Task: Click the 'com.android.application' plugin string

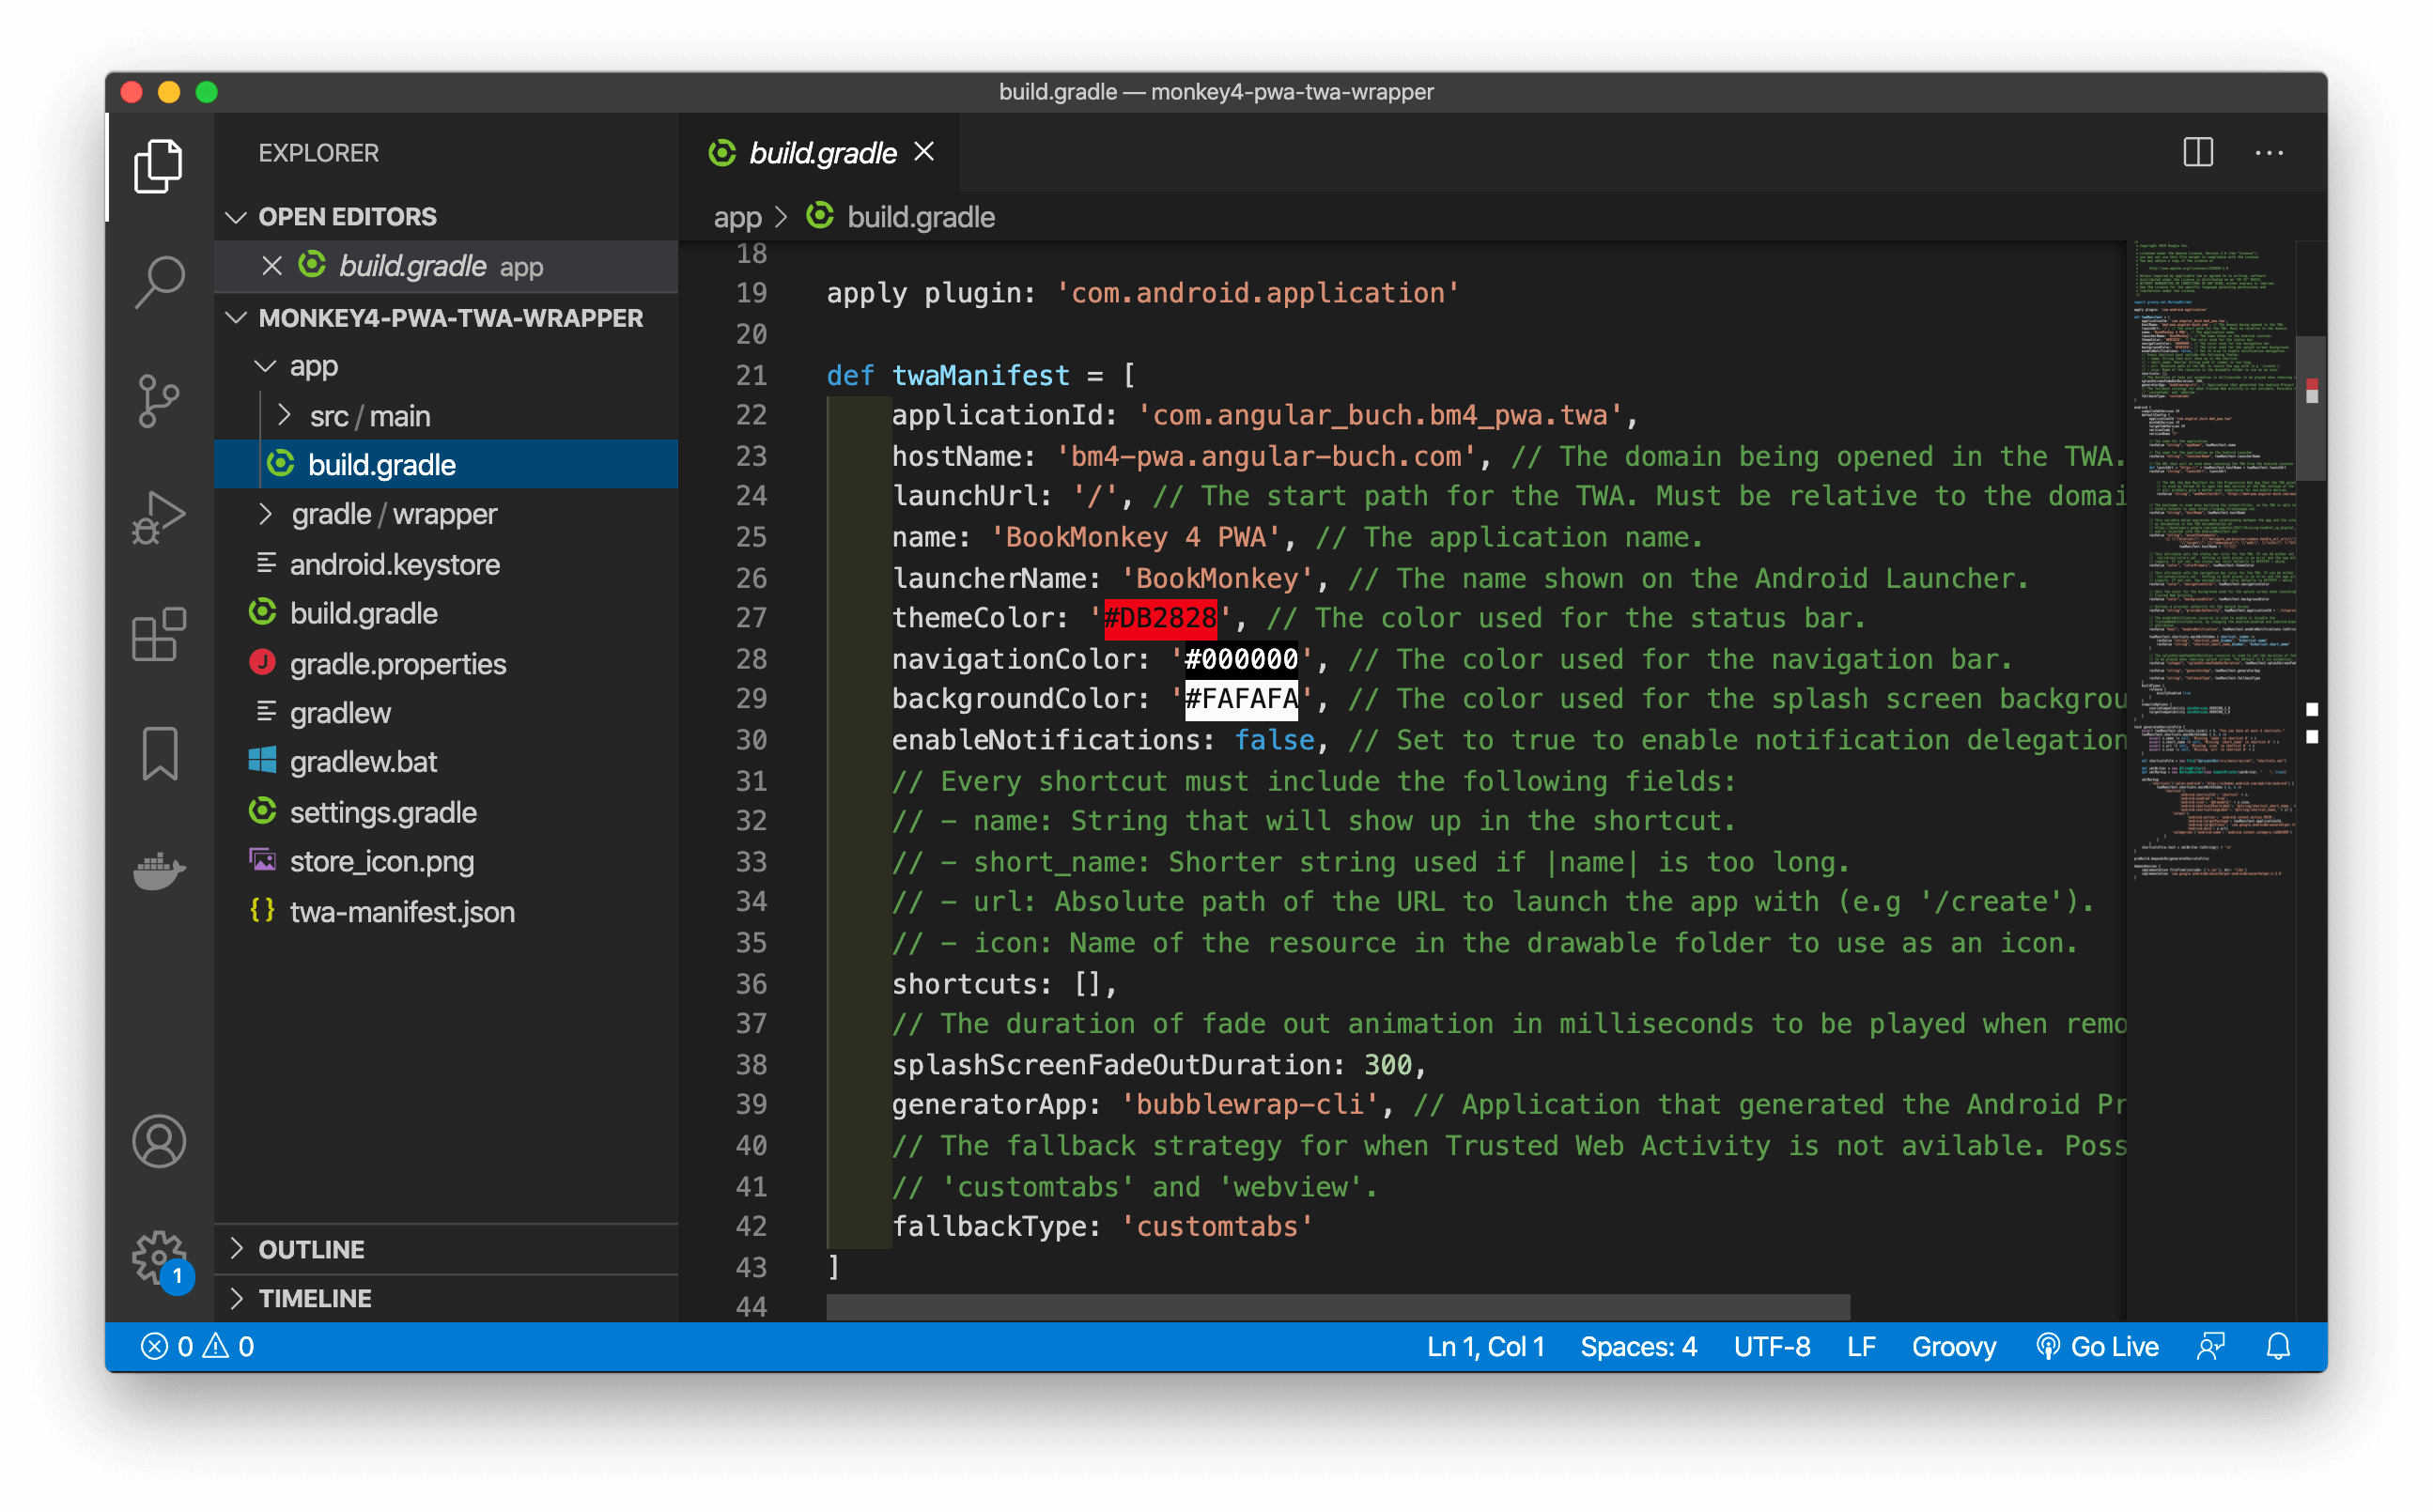Action: click(x=1257, y=293)
